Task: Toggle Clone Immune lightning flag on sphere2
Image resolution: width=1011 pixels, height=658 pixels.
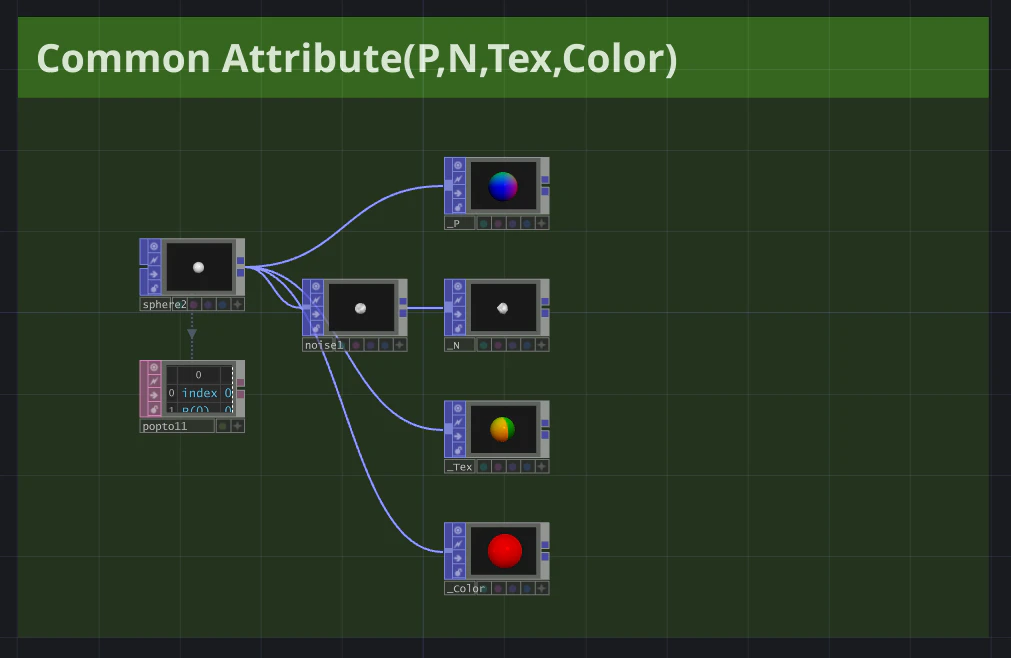Action: click(x=153, y=260)
